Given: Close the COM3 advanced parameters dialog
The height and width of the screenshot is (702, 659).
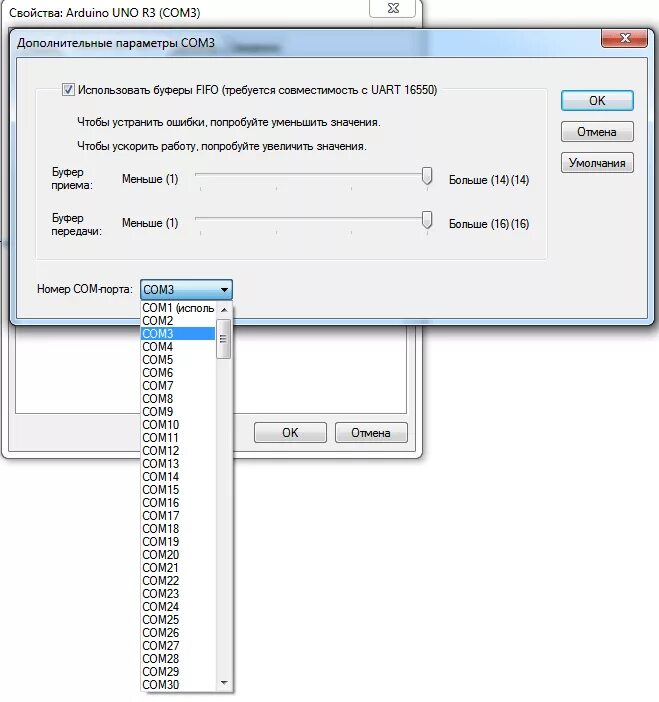Looking at the screenshot, I should tap(625, 38).
